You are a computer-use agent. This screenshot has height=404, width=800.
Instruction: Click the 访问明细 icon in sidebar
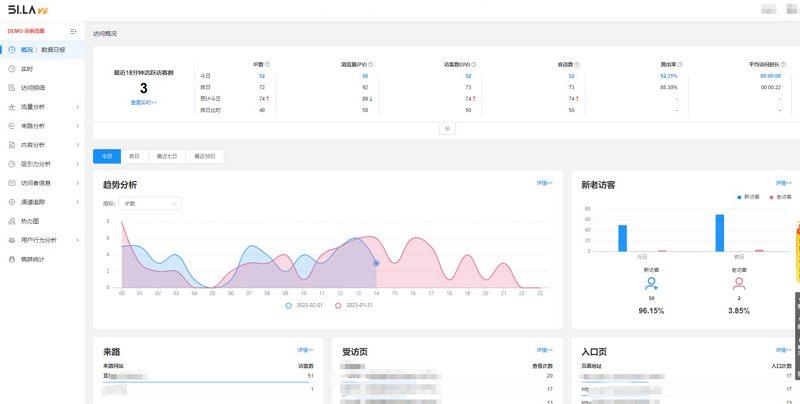(x=12, y=88)
